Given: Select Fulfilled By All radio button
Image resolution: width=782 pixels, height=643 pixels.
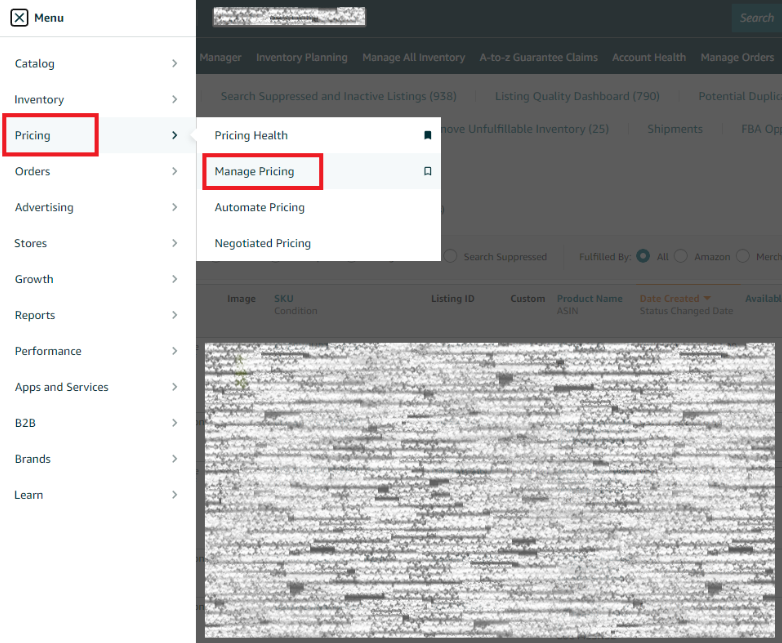Looking at the screenshot, I should coord(643,256).
